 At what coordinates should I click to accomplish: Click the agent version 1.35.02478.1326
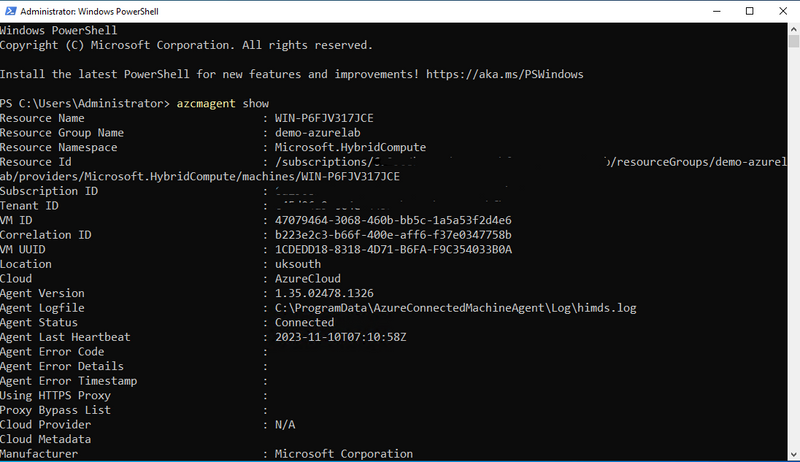324,294
